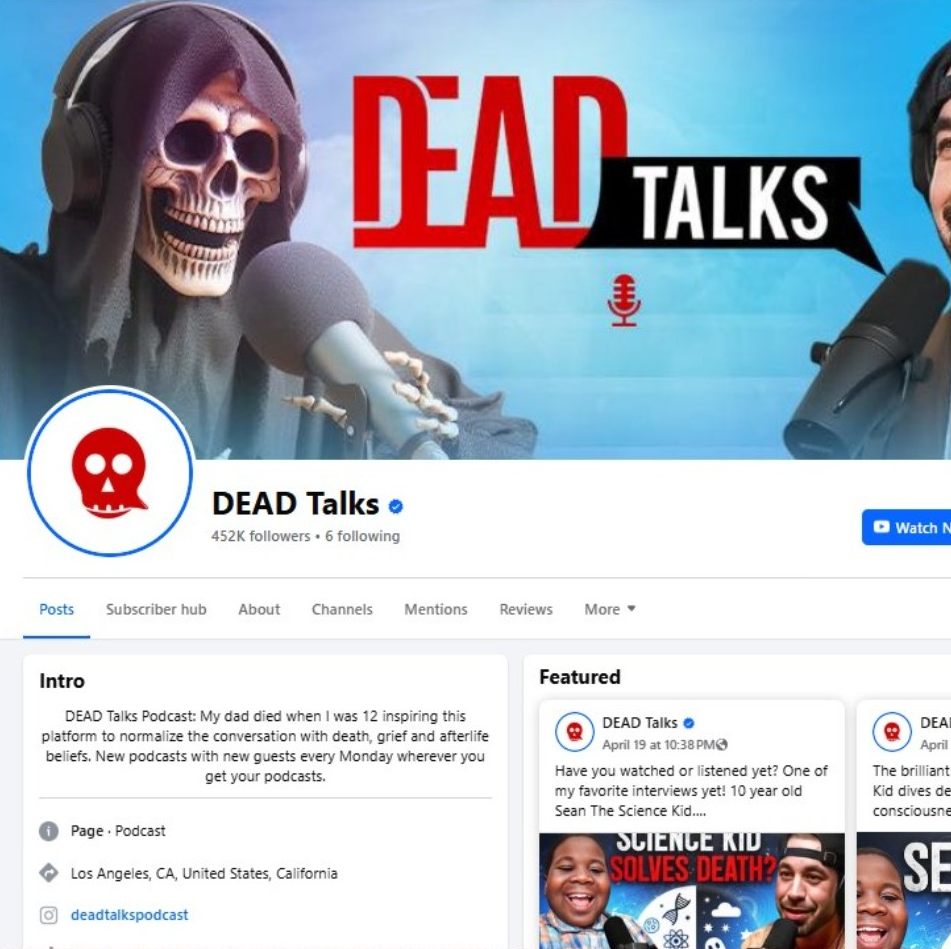The width and height of the screenshot is (951, 949).
Task: Click the globe privacy icon on April 19 post
Action: tap(722, 744)
